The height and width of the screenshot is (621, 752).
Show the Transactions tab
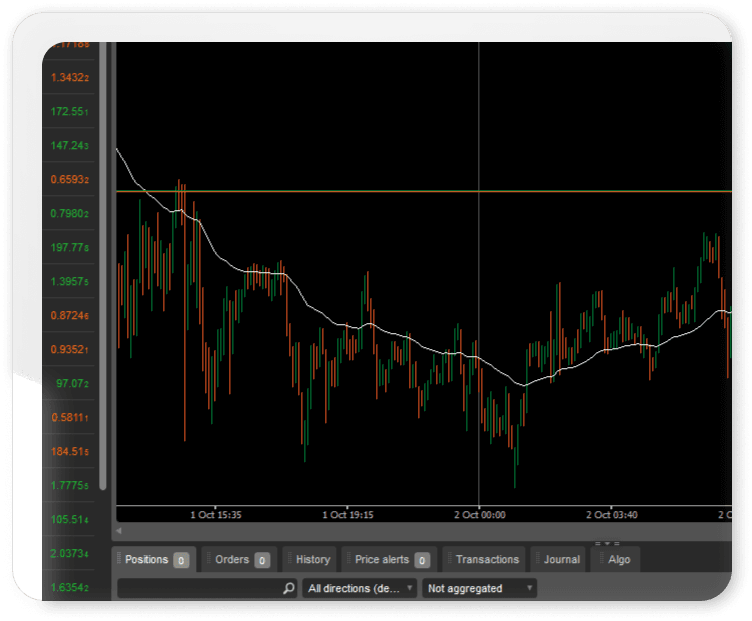point(487,560)
